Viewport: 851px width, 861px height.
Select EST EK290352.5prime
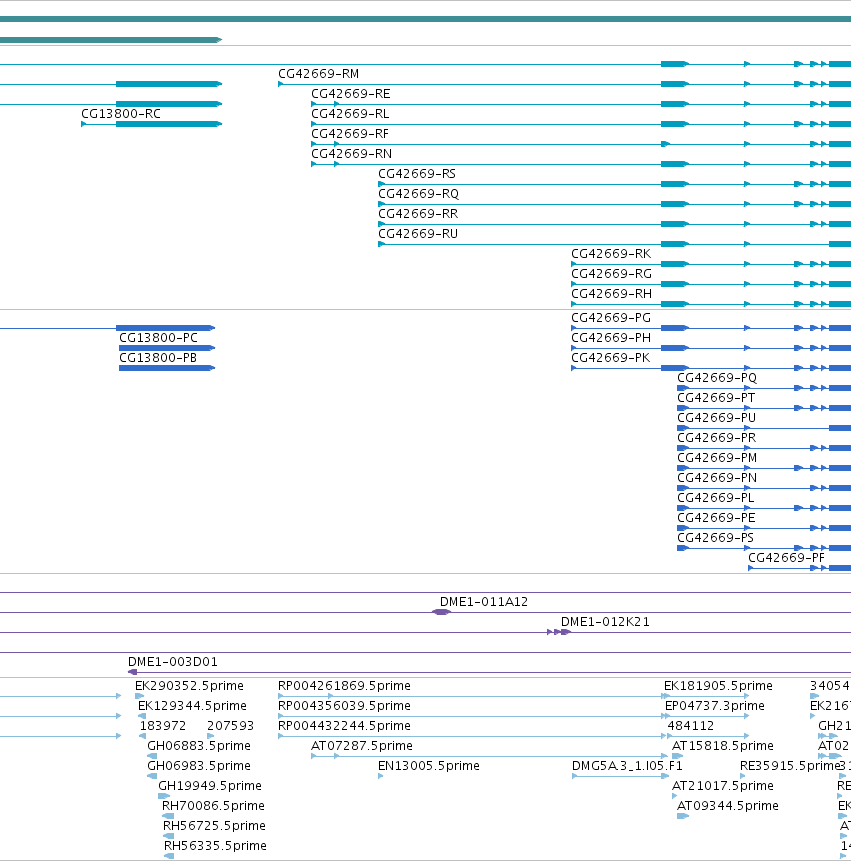[x=189, y=686]
